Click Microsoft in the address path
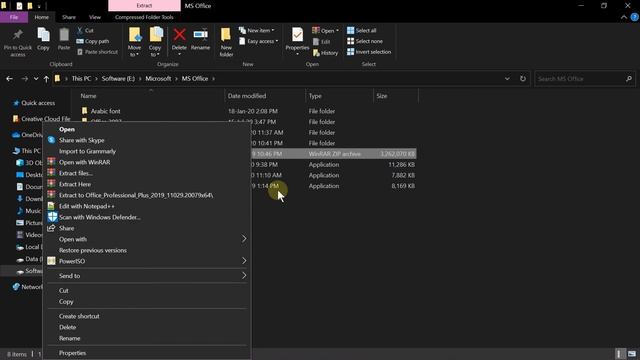The height and width of the screenshot is (360, 640). [158, 79]
